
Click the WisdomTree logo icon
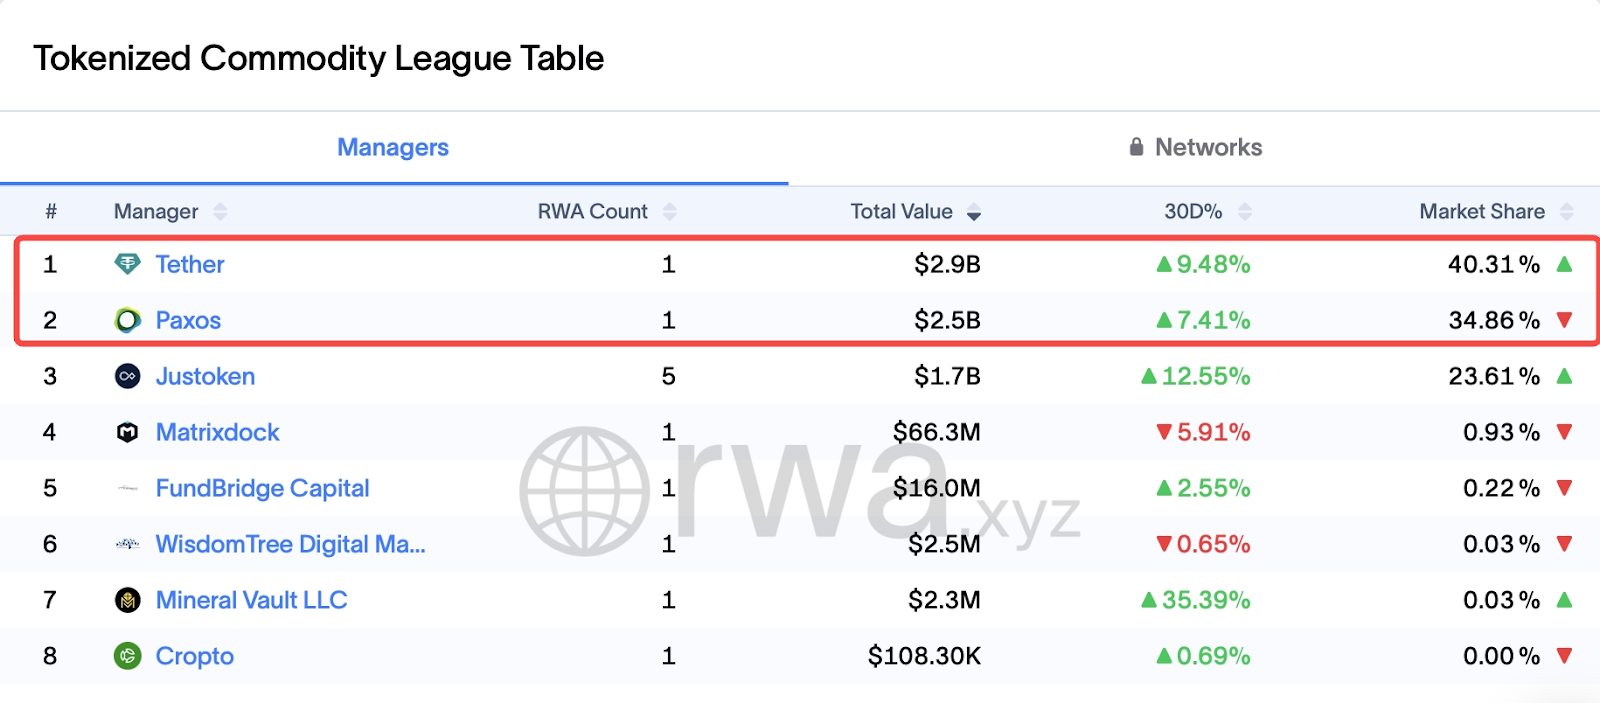[128, 544]
